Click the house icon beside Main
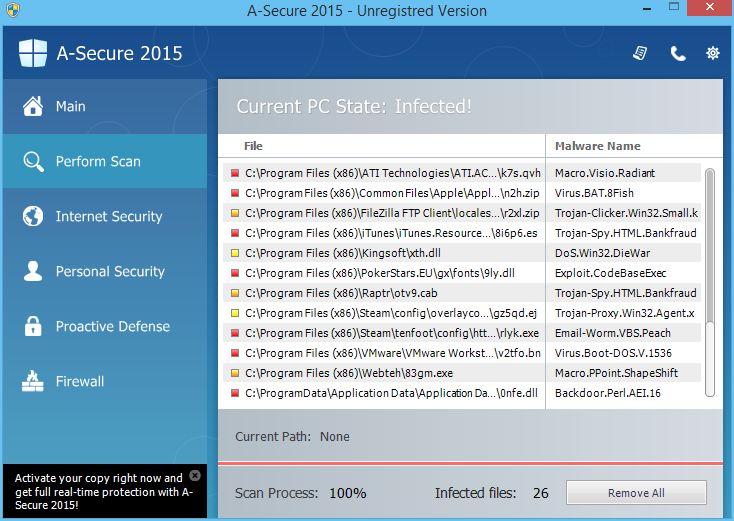Image resolution: width=734 pixels, height=521 pixels. (x=33, y=106)
